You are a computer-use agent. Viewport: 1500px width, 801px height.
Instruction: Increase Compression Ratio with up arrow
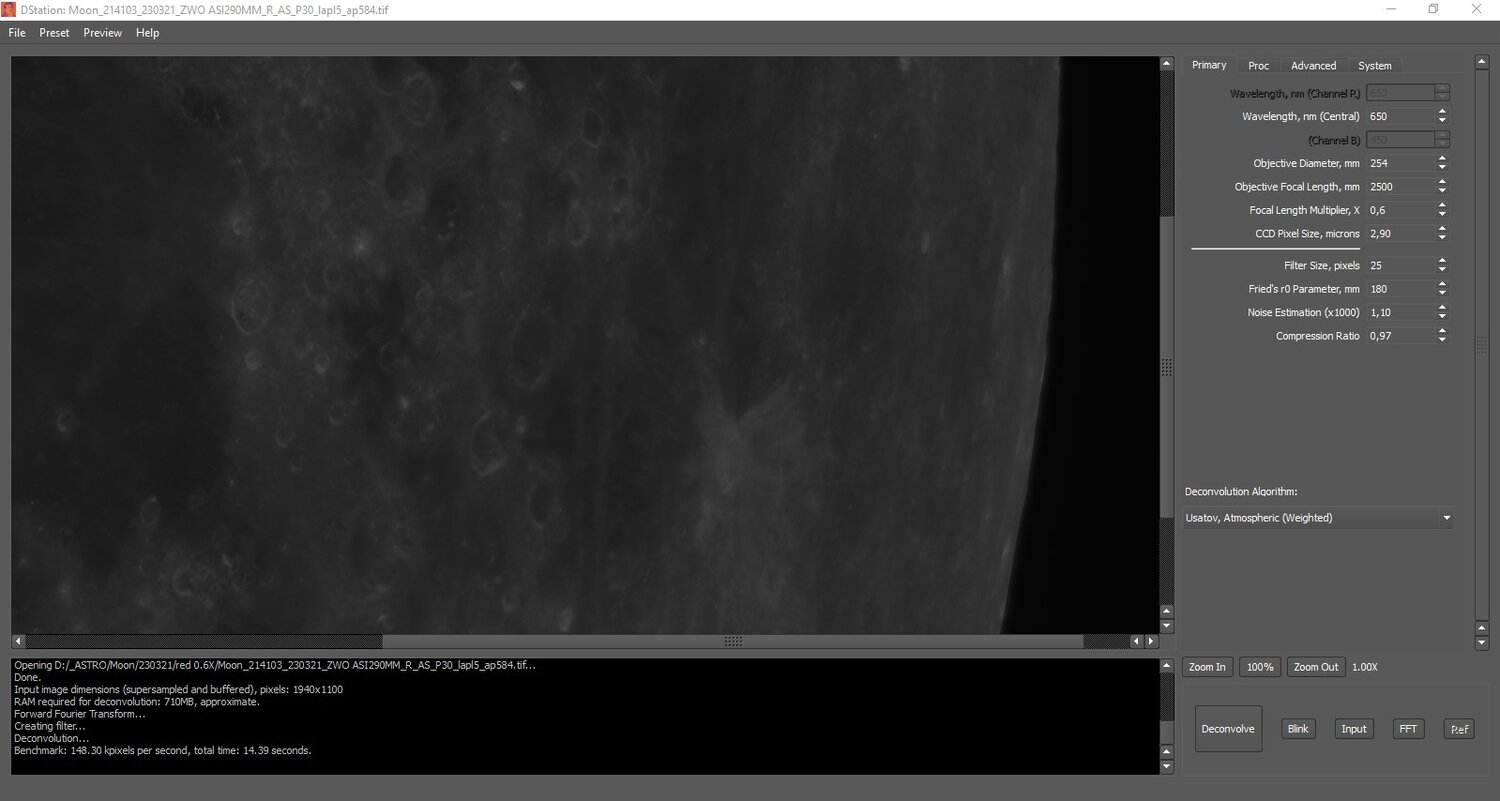point(1442,331)
